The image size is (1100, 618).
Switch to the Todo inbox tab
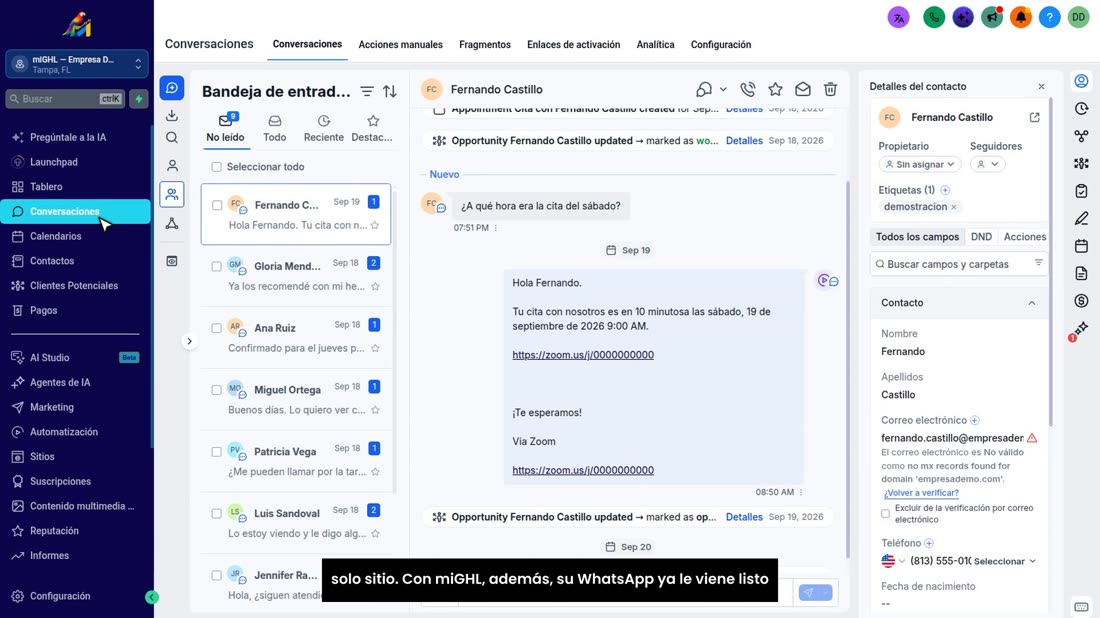pos(274,129)
